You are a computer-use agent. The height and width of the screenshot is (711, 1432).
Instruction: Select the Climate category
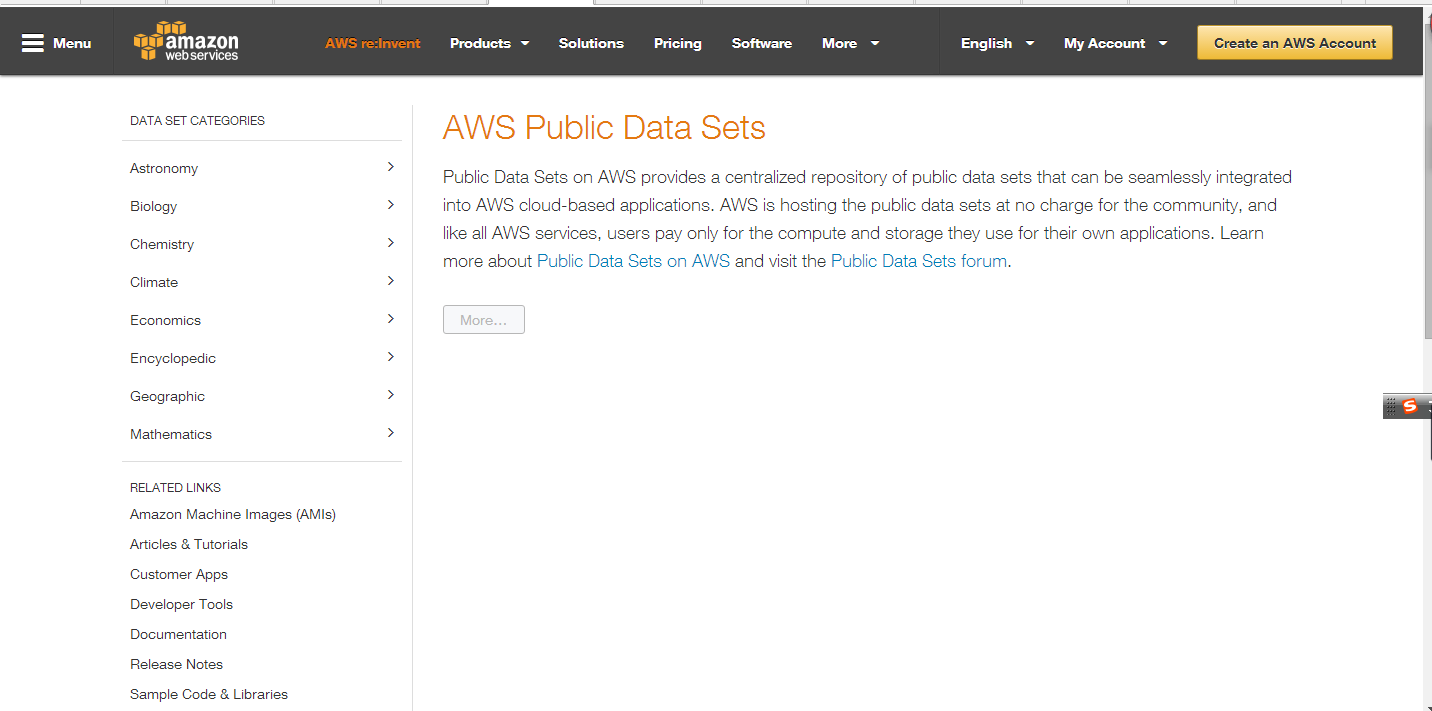click(154, 282)
